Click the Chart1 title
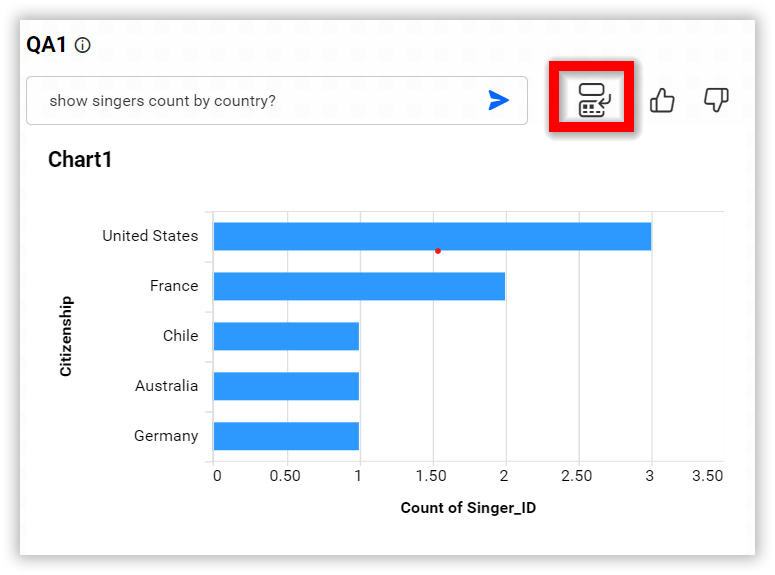Viewport: 775px width, 575px height. (80, 159)
